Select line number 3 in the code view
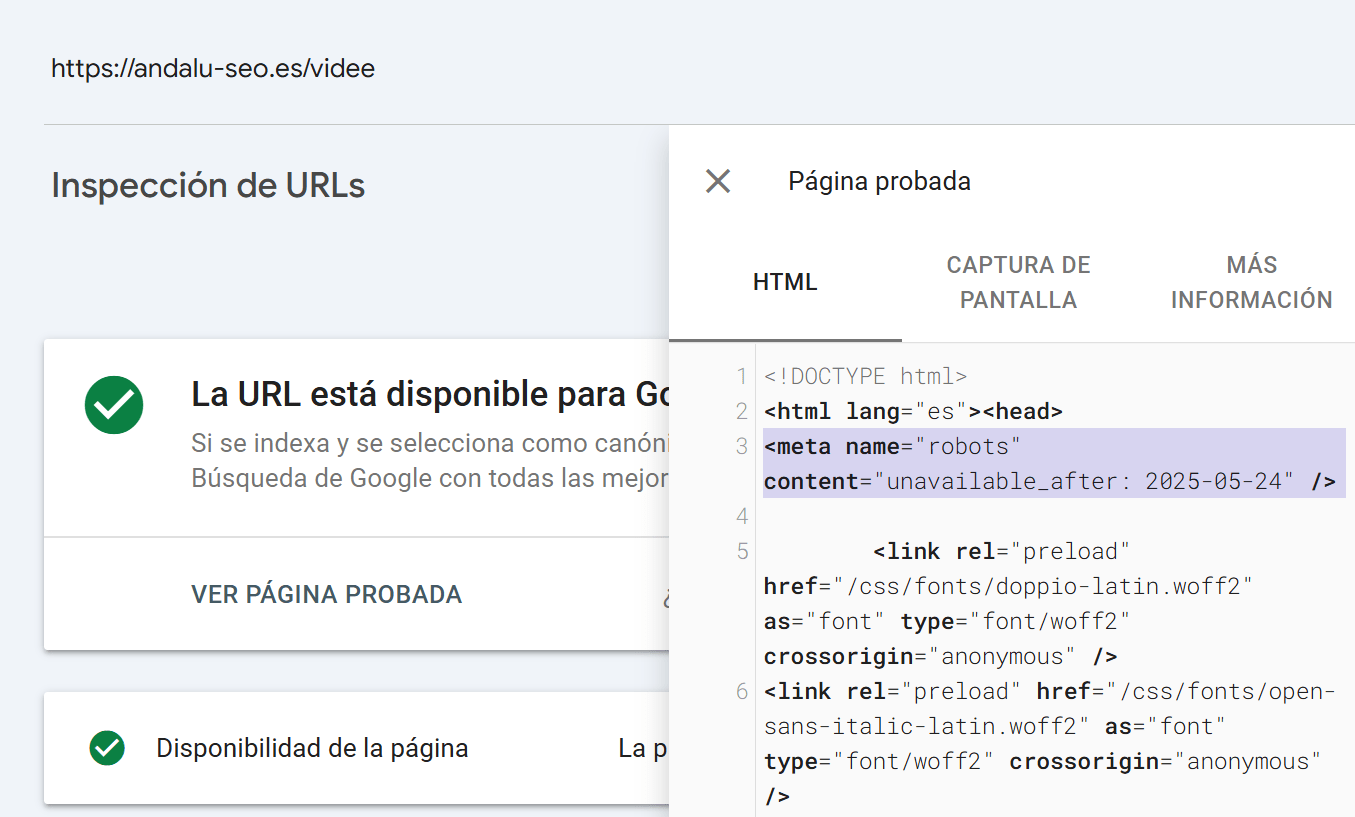The width and height of the screenshot is (1355, 817). coord(741,446)
